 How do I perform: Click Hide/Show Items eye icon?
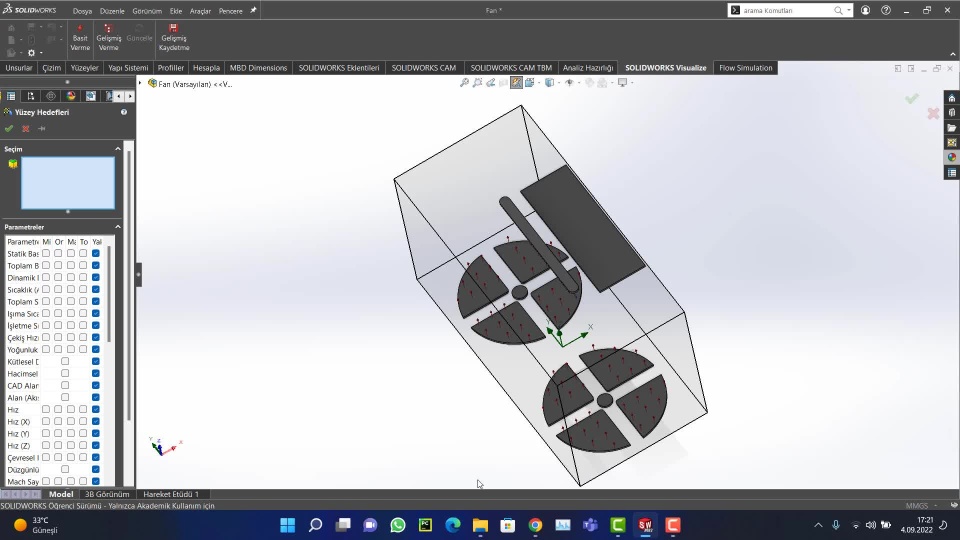[x=569, y=83]
